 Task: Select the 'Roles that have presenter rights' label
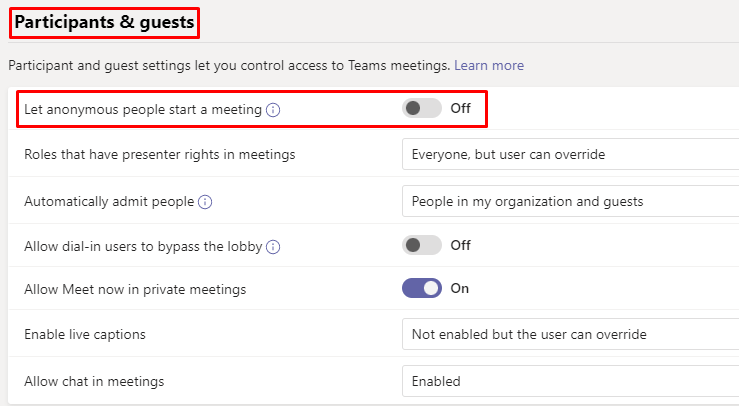pos(159,155)
